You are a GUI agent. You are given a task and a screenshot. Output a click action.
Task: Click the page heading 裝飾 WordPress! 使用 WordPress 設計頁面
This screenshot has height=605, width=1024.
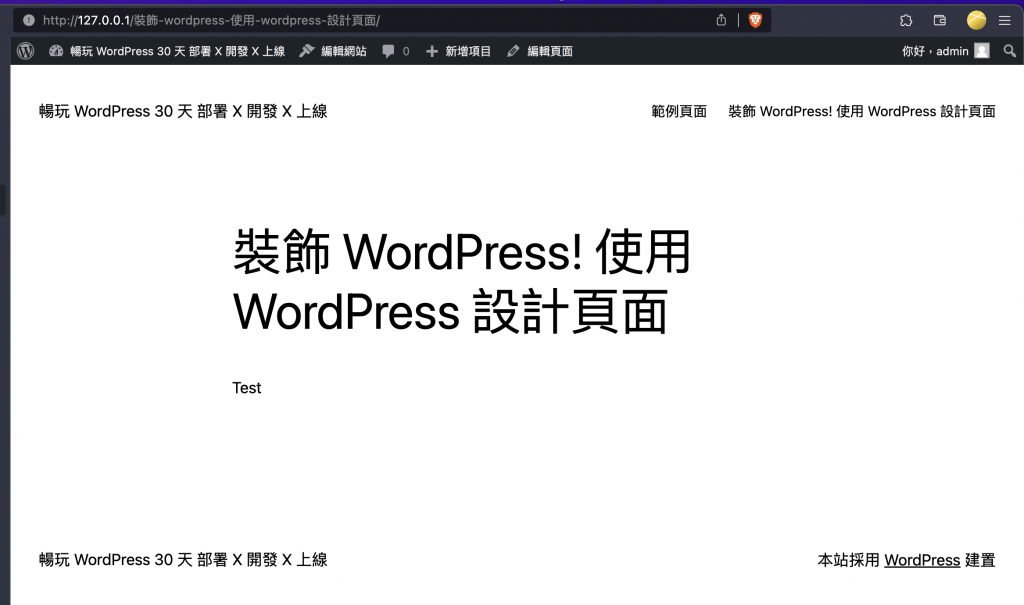pyautogui.click(x=461, y=282)
